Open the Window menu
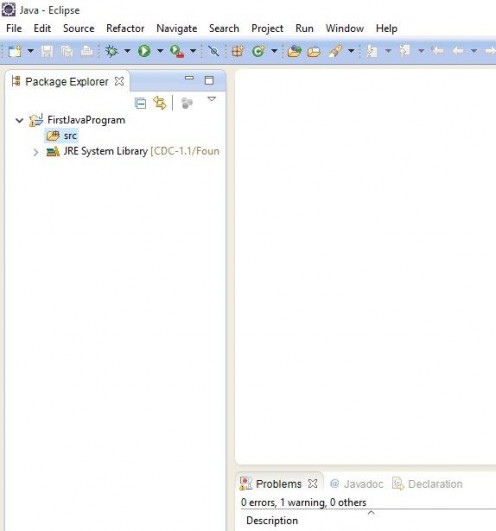496x531 pixels. pyautogui.click(x=345, y=28)
